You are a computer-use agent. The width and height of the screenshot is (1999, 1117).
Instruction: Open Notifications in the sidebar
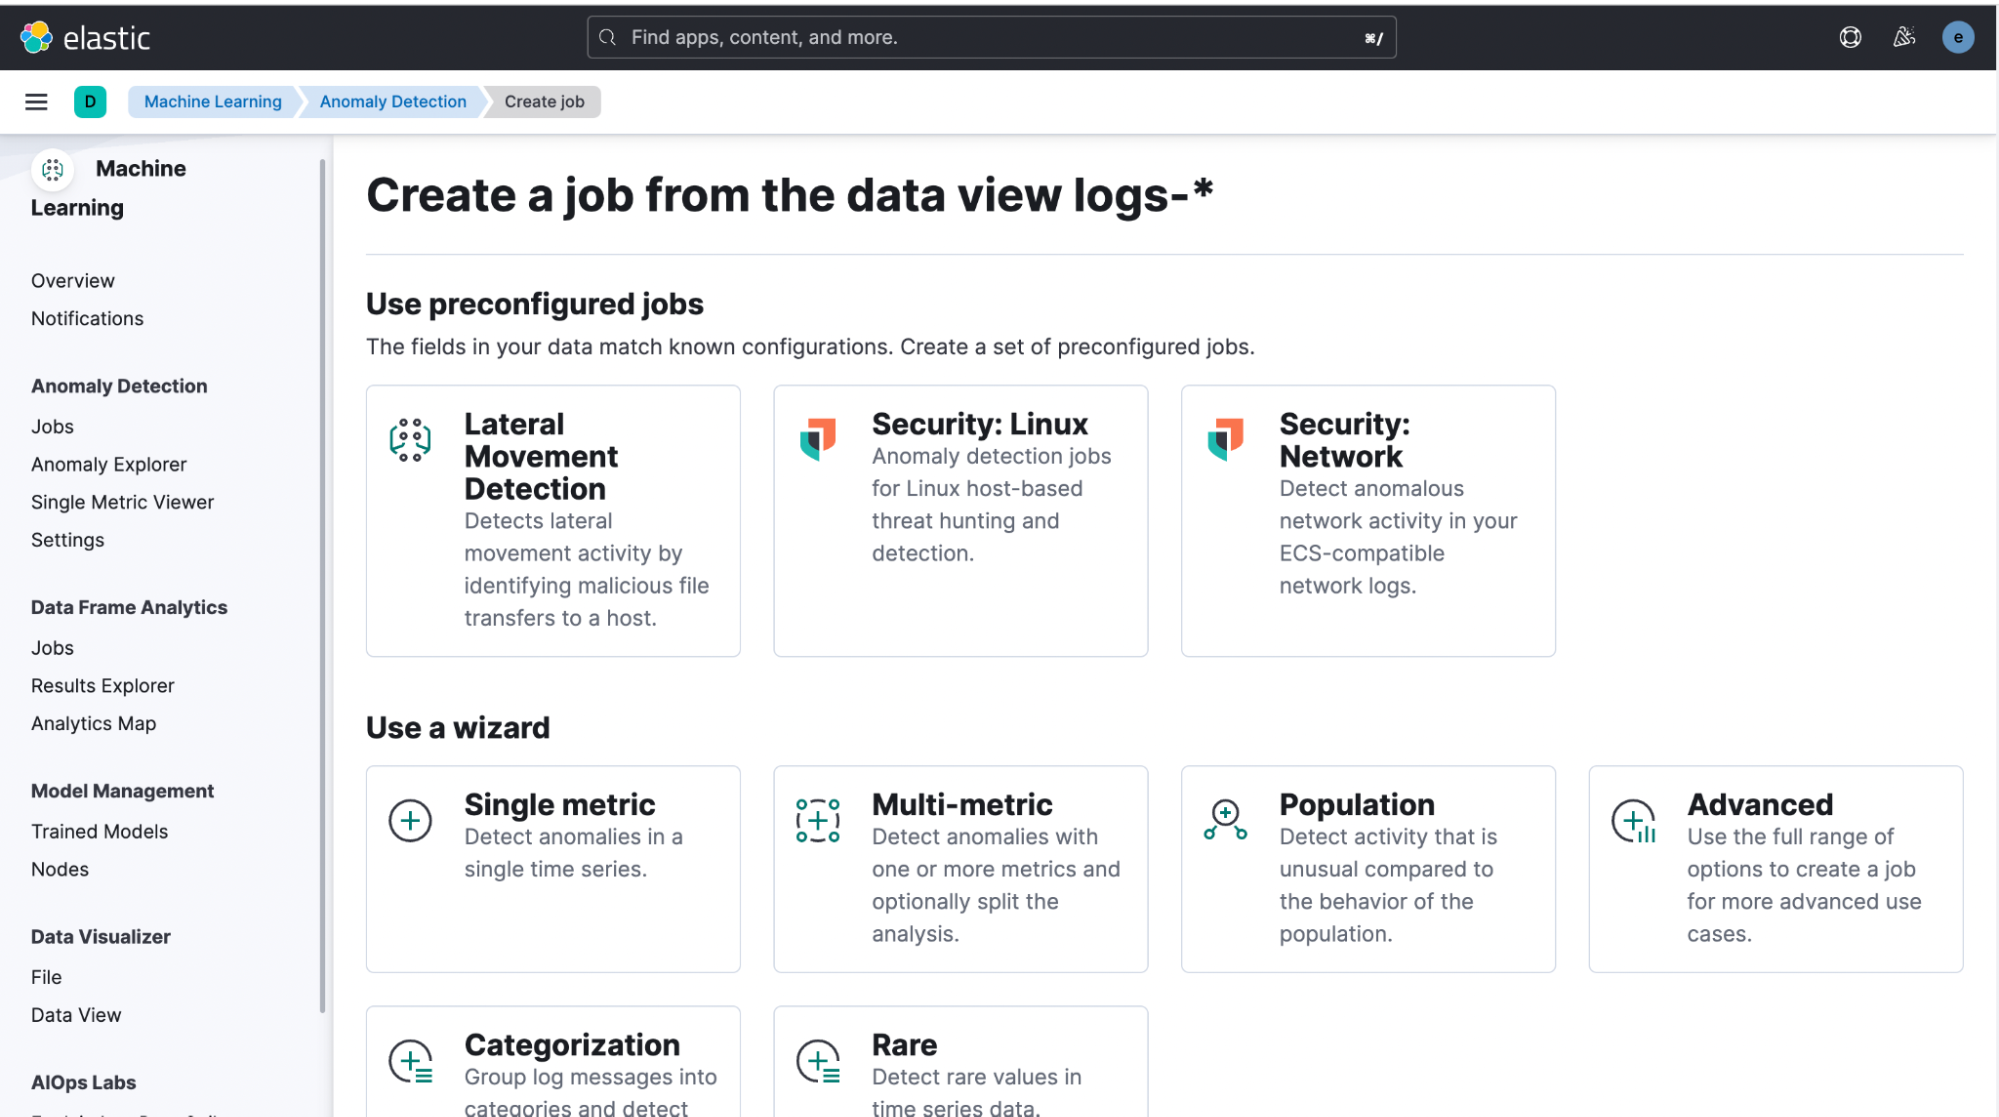(87, 319)
